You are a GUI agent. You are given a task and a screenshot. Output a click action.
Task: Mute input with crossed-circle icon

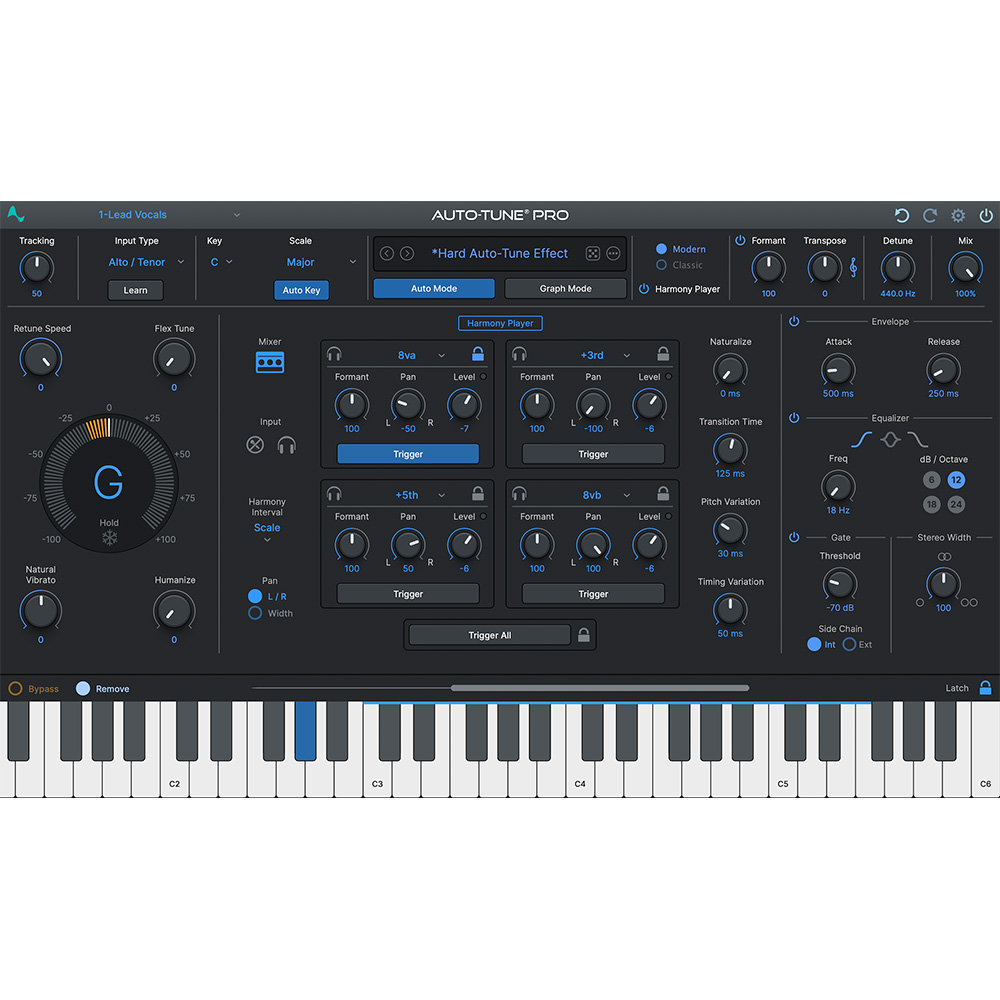coord(255,445)
